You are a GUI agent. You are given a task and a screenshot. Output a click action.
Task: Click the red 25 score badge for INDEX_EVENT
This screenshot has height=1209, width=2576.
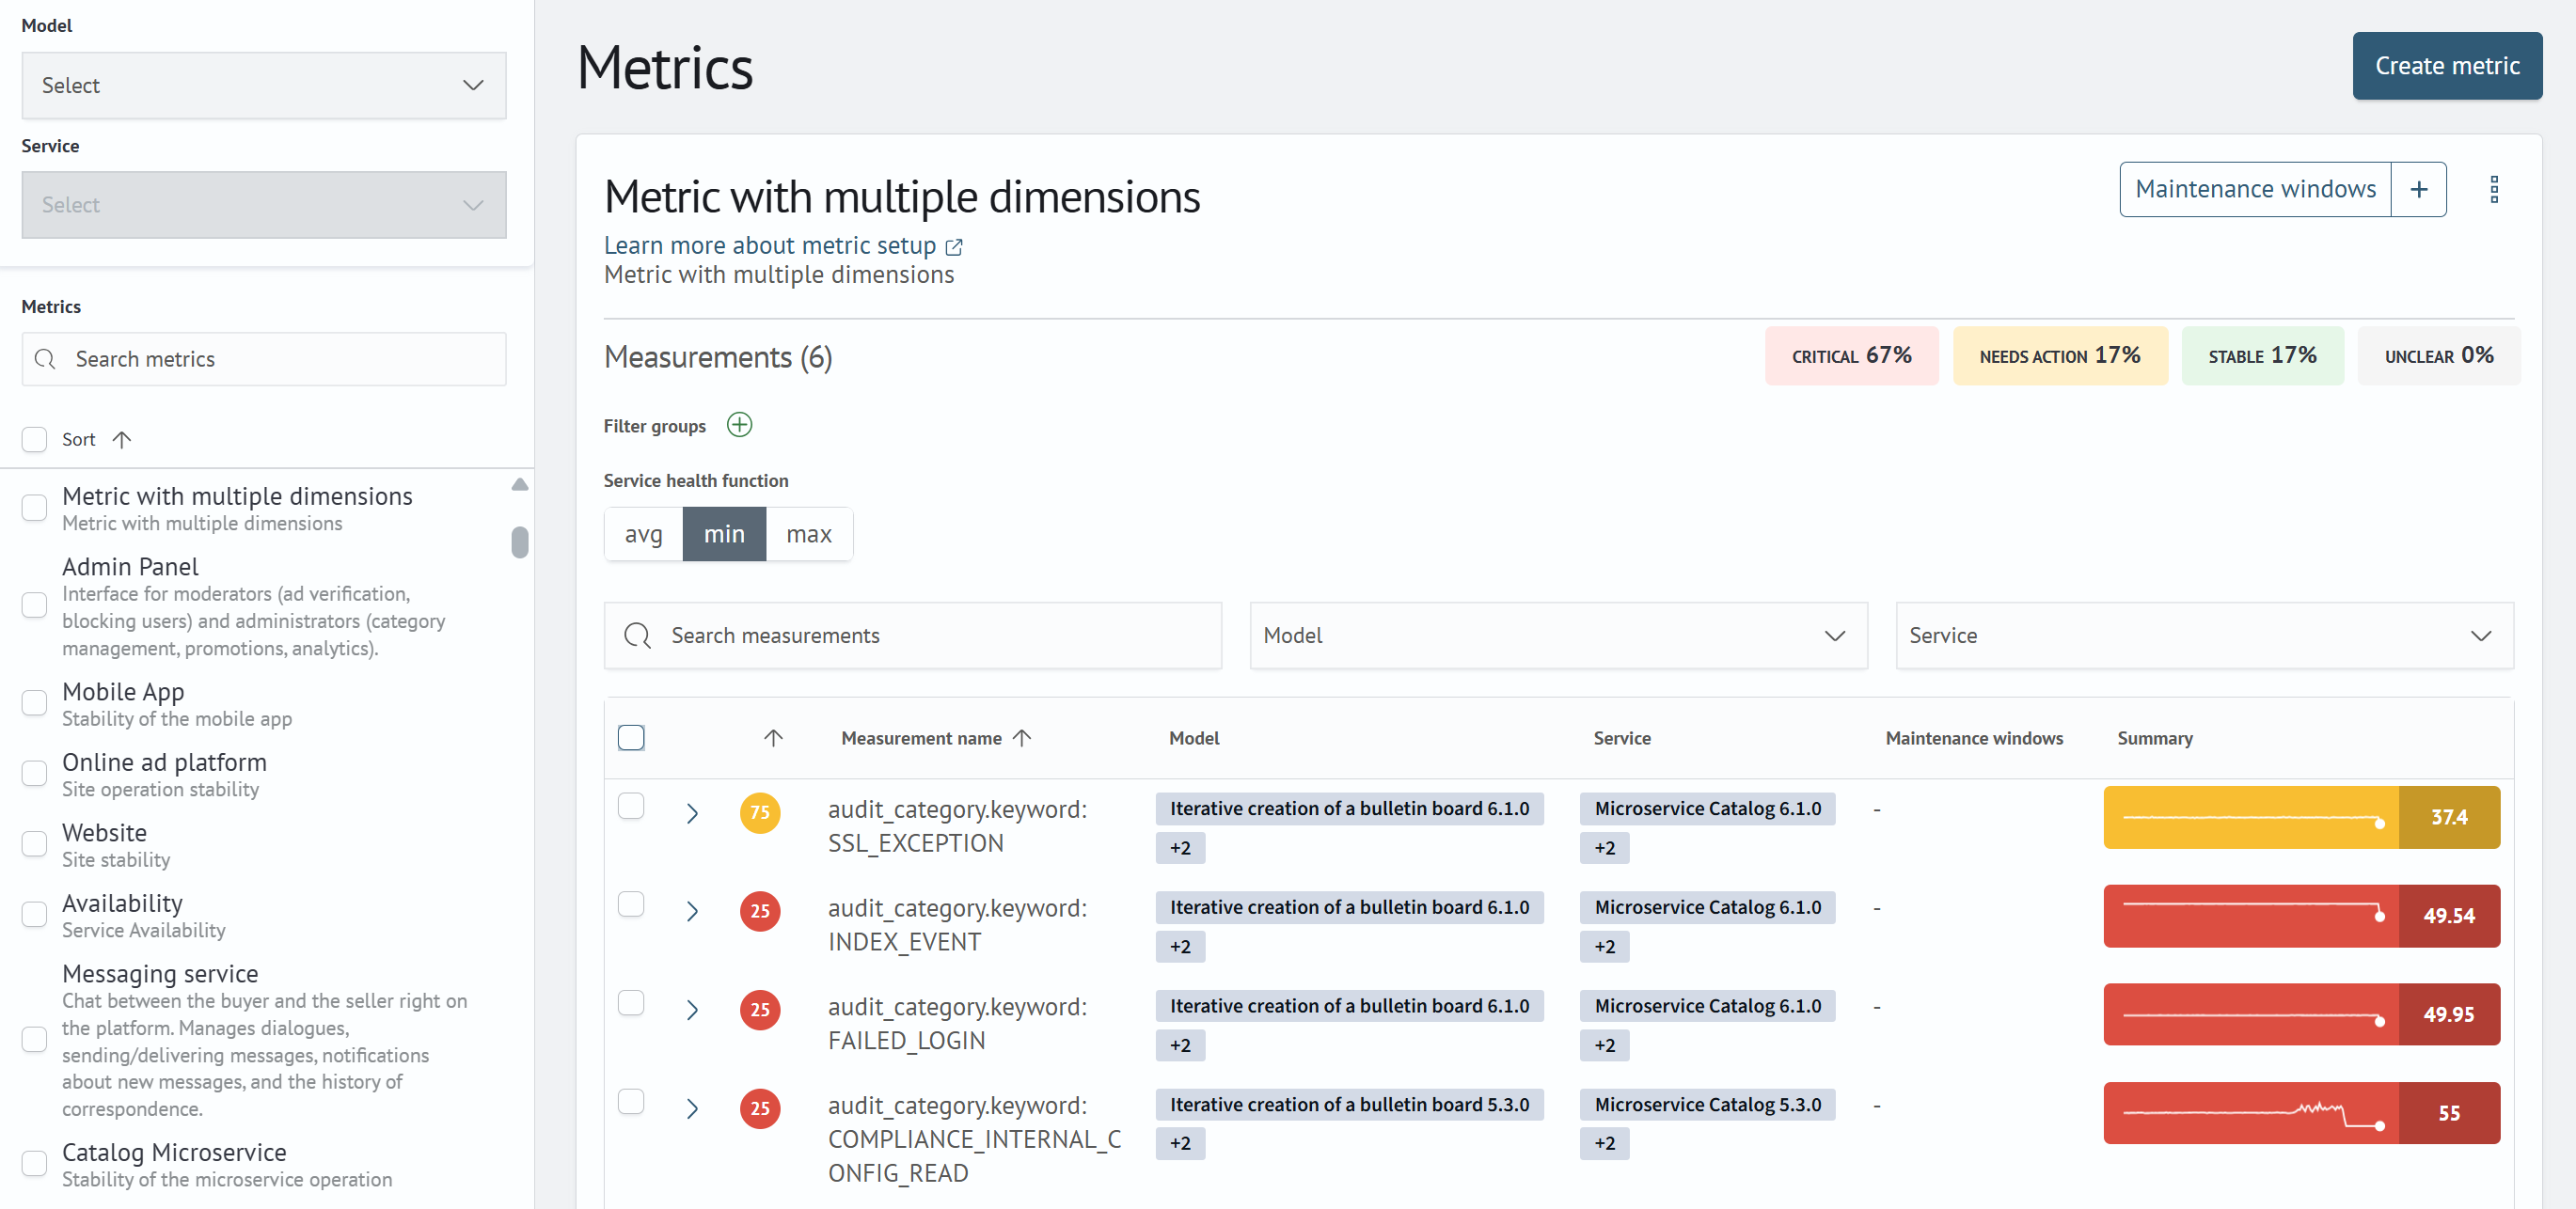click(760, 911)
